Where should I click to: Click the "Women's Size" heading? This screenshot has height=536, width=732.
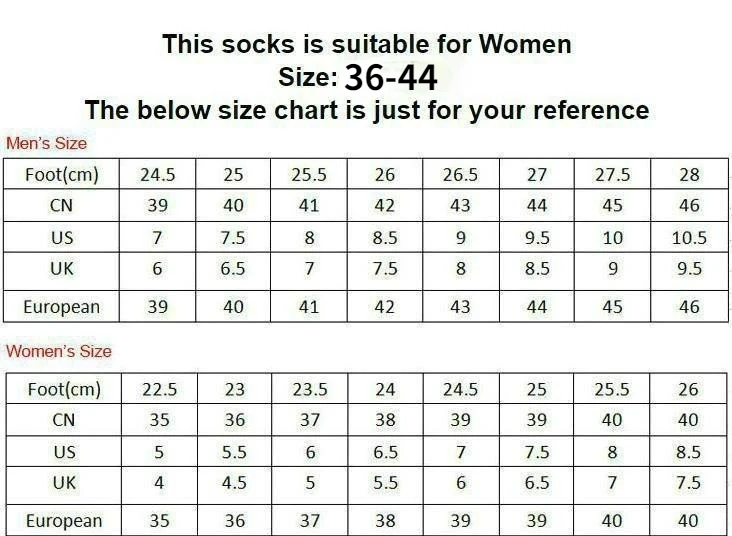point(59,351)
